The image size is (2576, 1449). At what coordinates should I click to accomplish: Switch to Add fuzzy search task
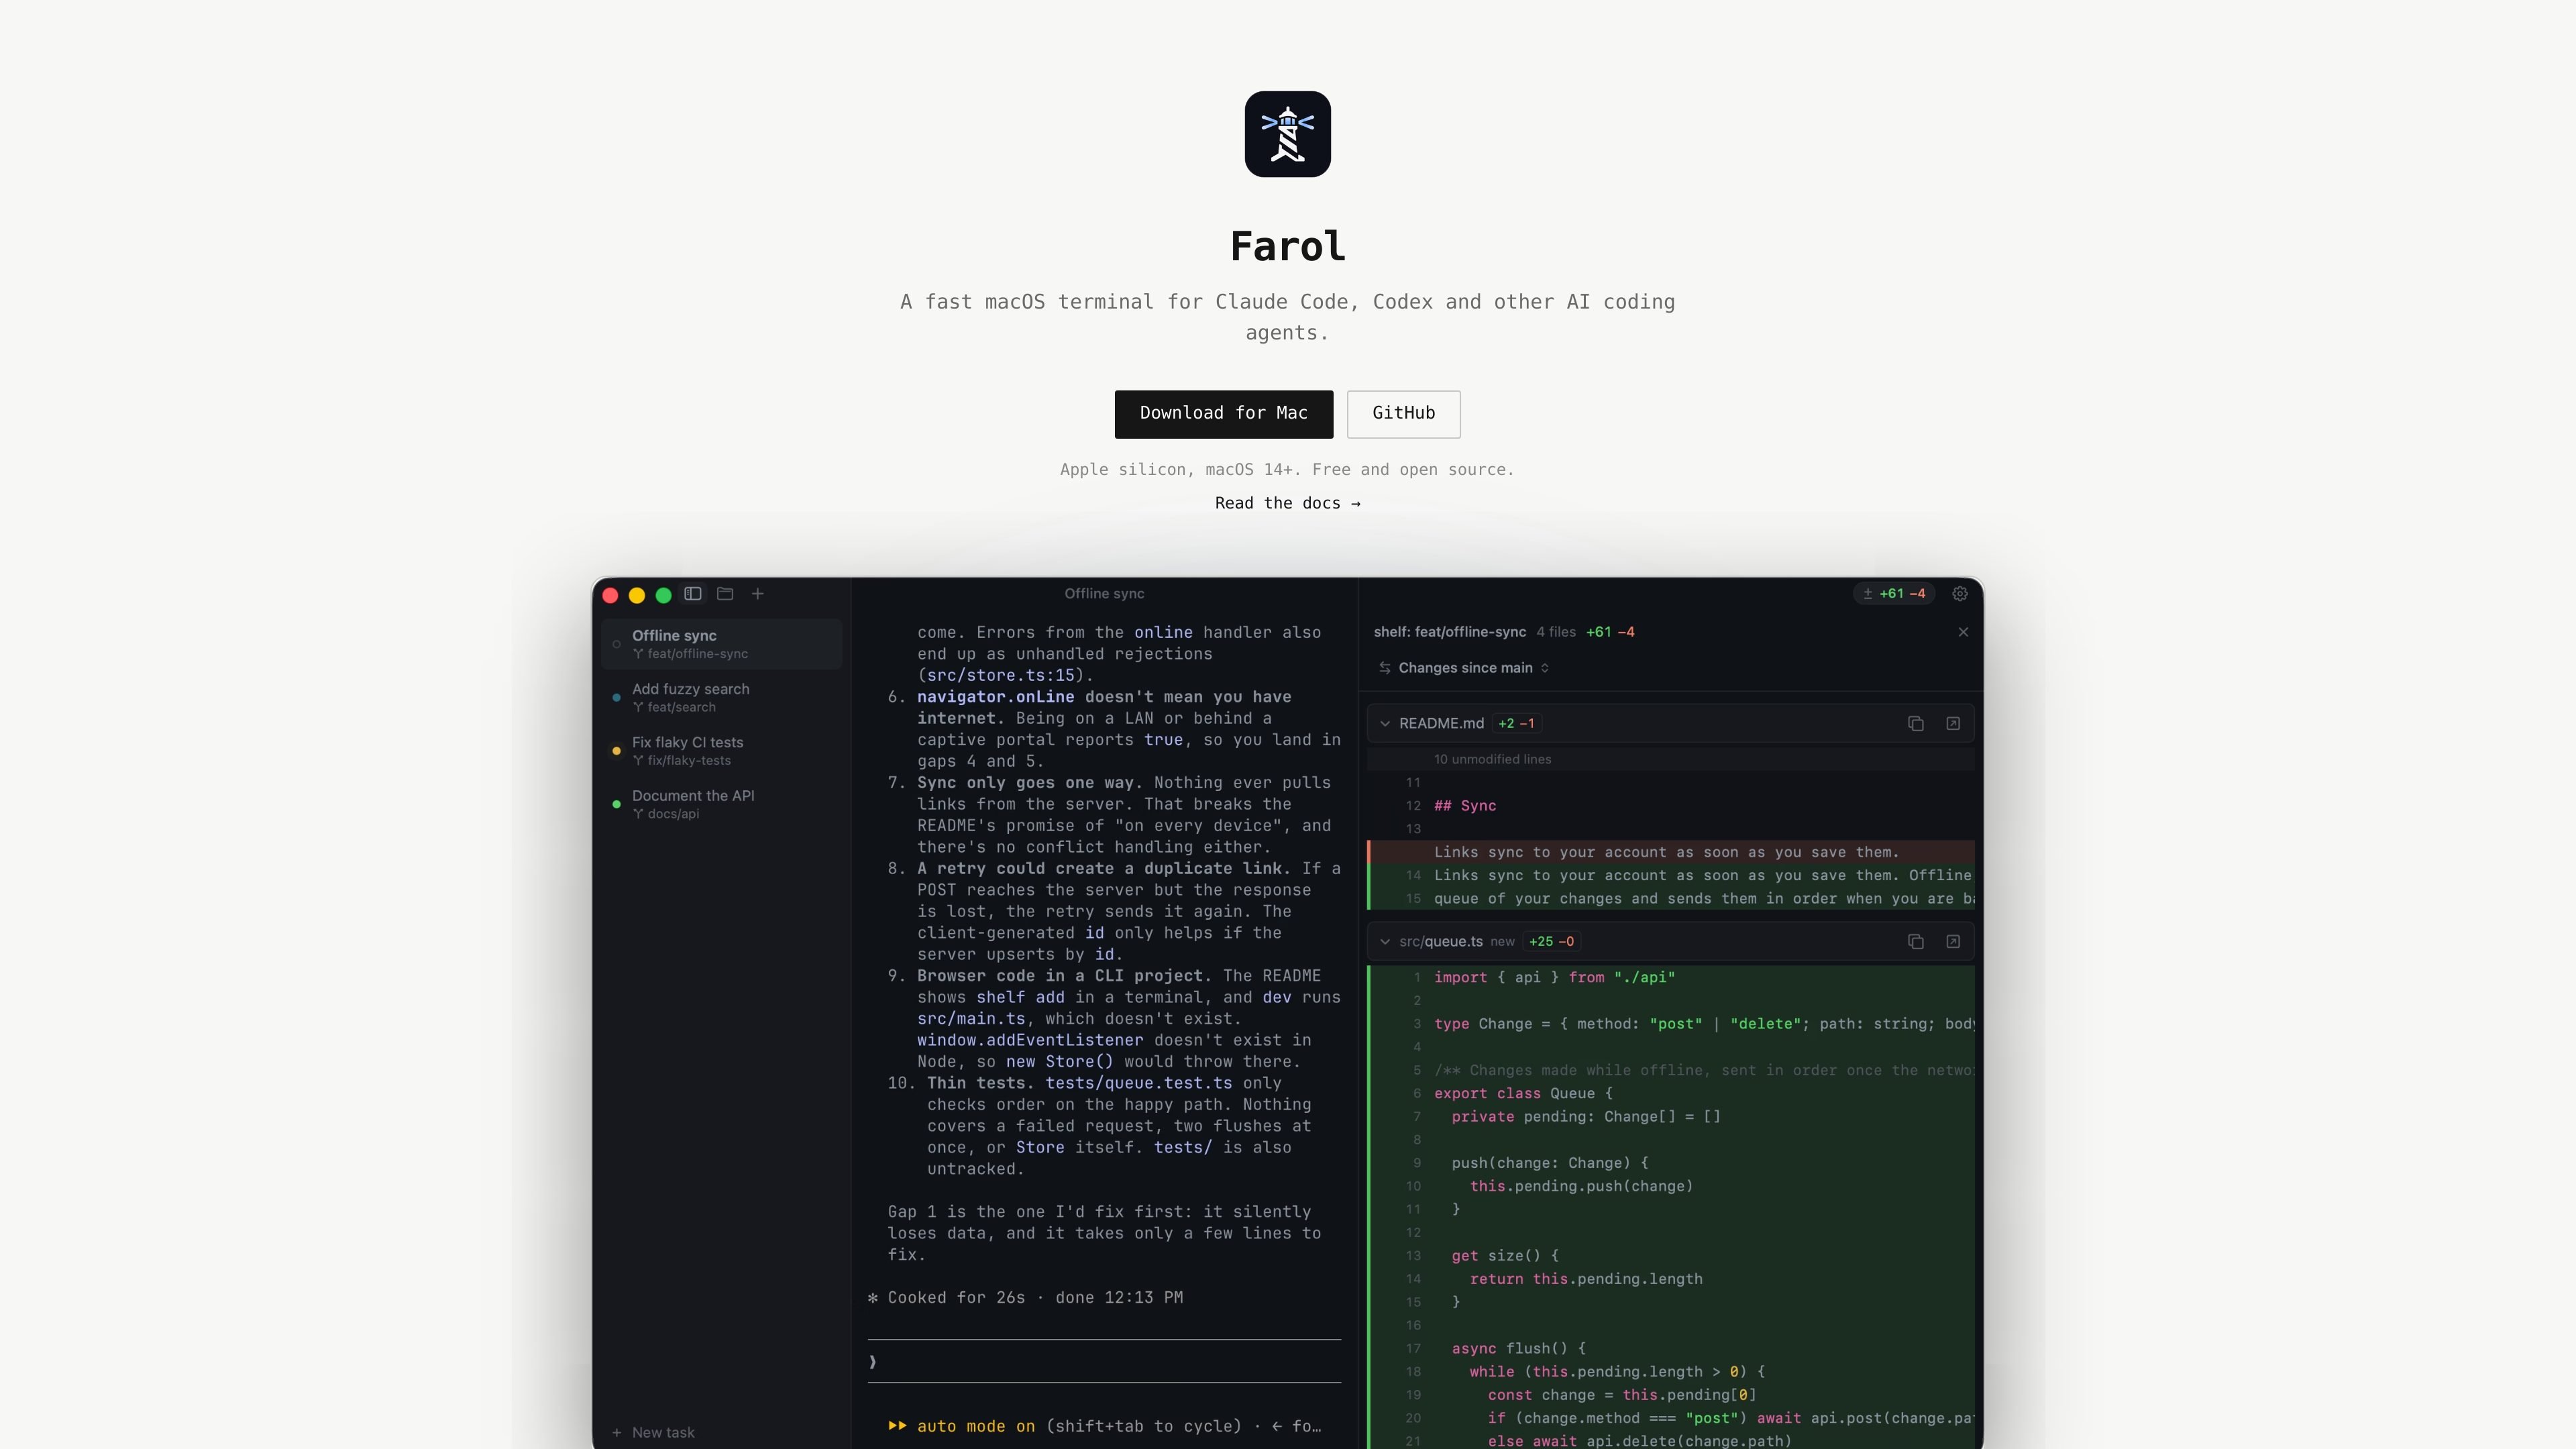(721, 697)
